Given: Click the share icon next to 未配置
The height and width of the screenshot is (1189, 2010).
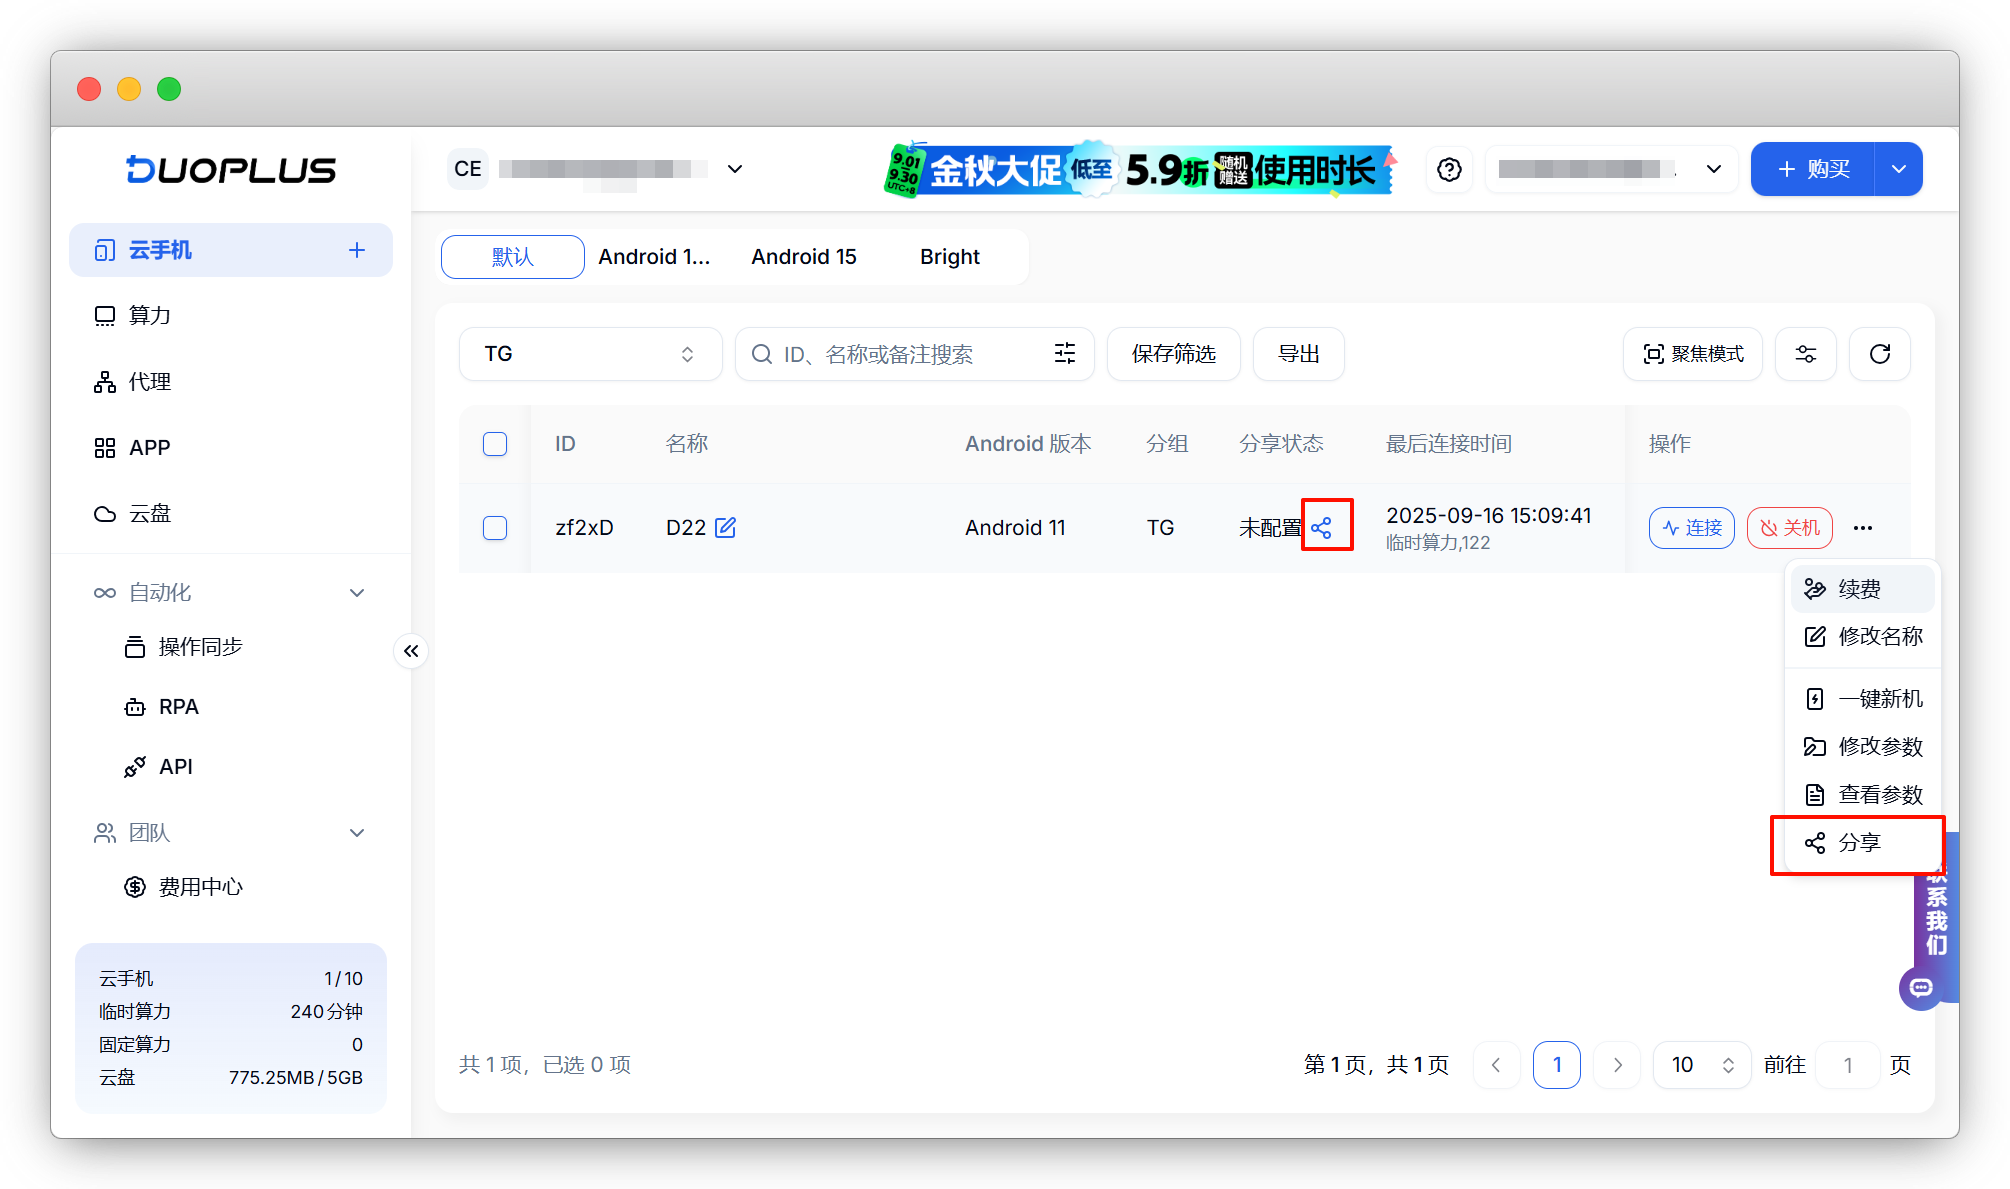Looking at the screenshot, I should point(1321,528).
